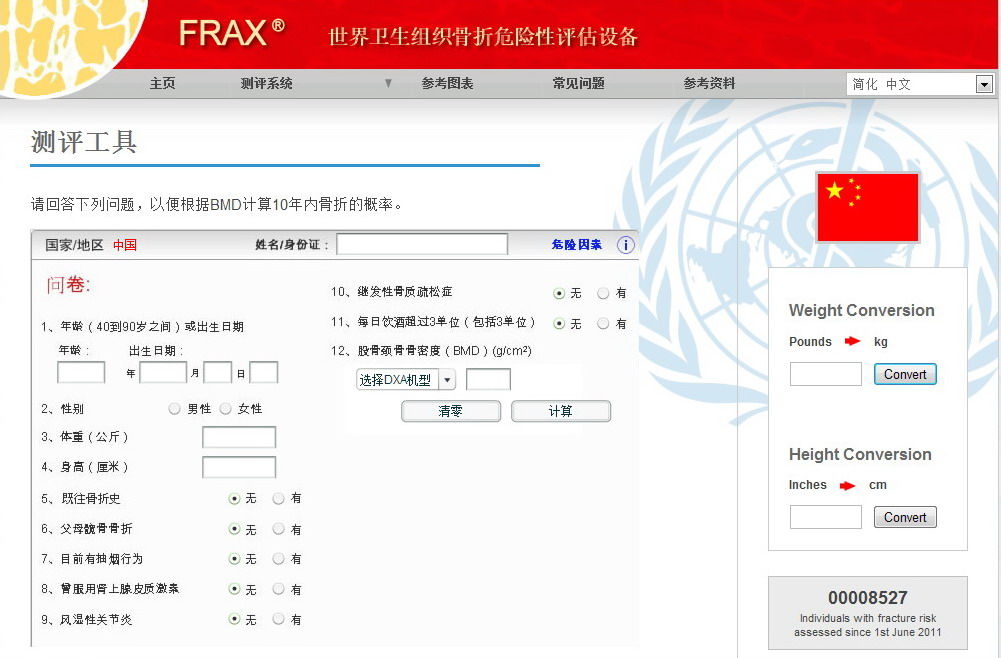Click the 中国 country link
This screenshot has height=658, width=1001.
[x=124, y=245]
